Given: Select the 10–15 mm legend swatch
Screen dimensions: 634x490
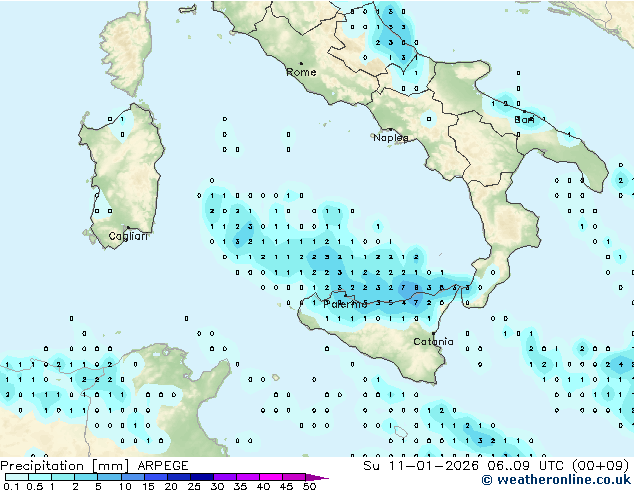Looking at the screenshot, I should pos(132,477).
